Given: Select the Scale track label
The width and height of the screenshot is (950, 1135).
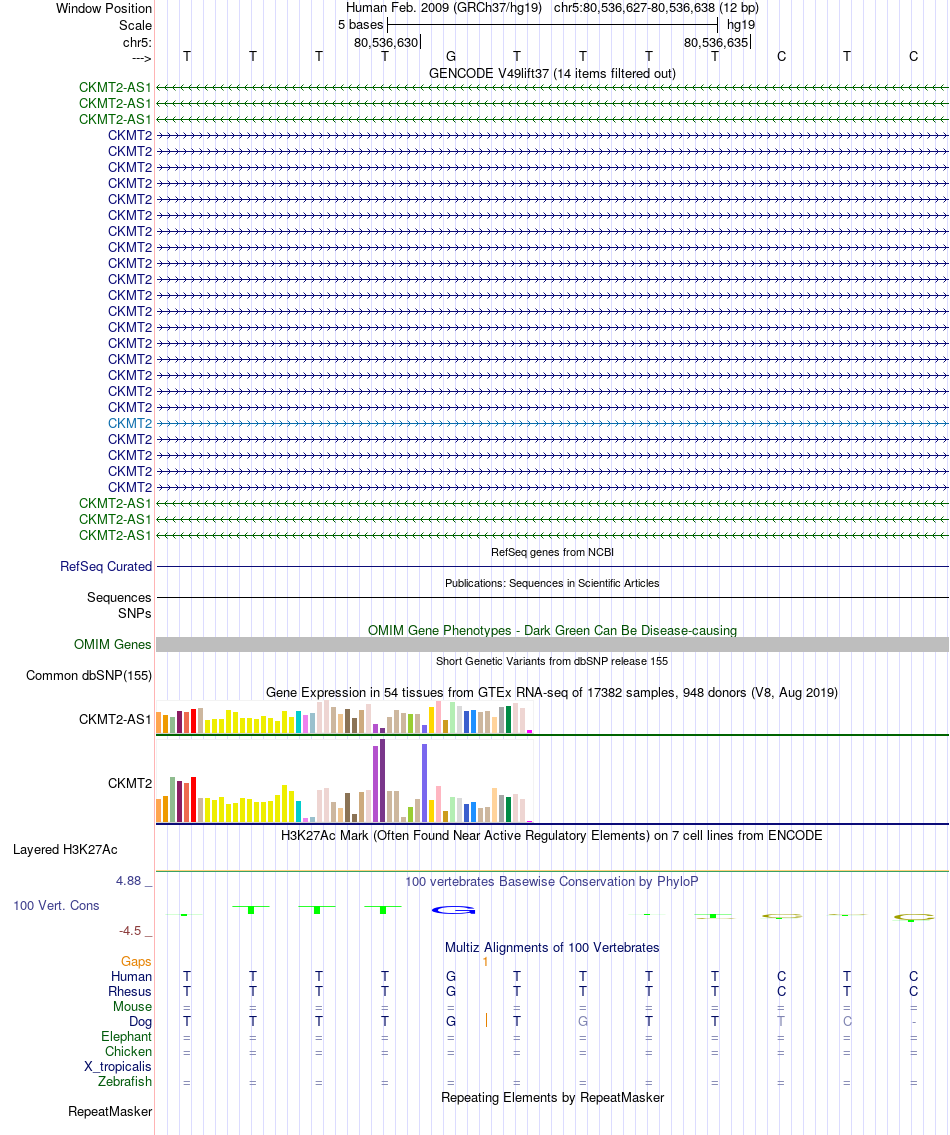Looking at the screenshot, I should point(135,25).
